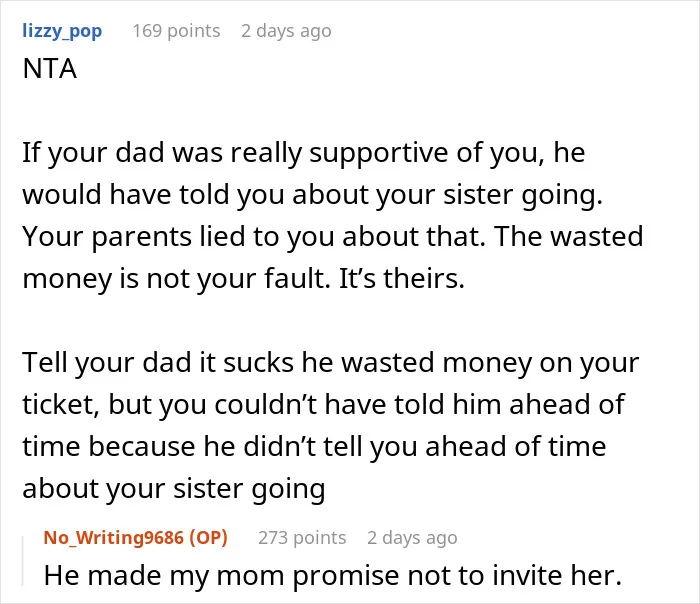Open the reply's 2 days ago timestamp
This screenshot has width=700, height=604.
(x=412, y=538)
